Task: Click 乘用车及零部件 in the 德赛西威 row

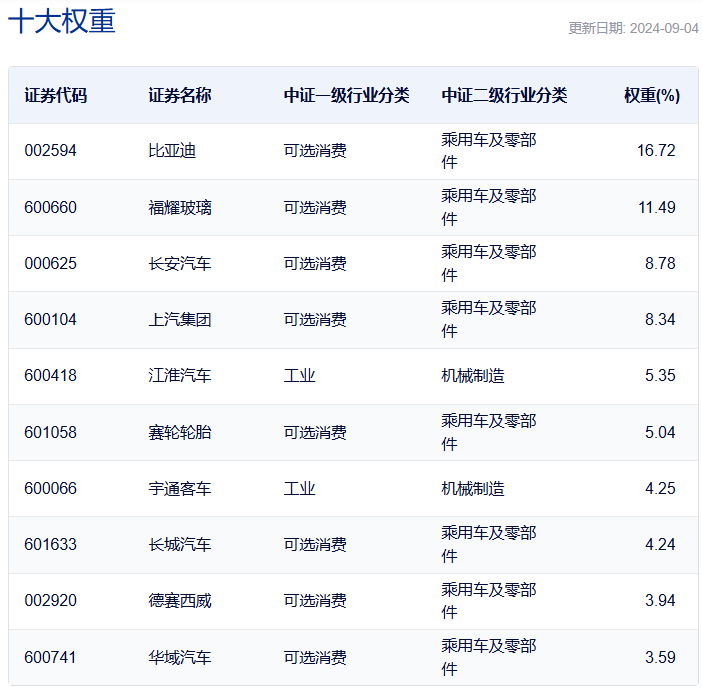Action: (x=489, y=601)
